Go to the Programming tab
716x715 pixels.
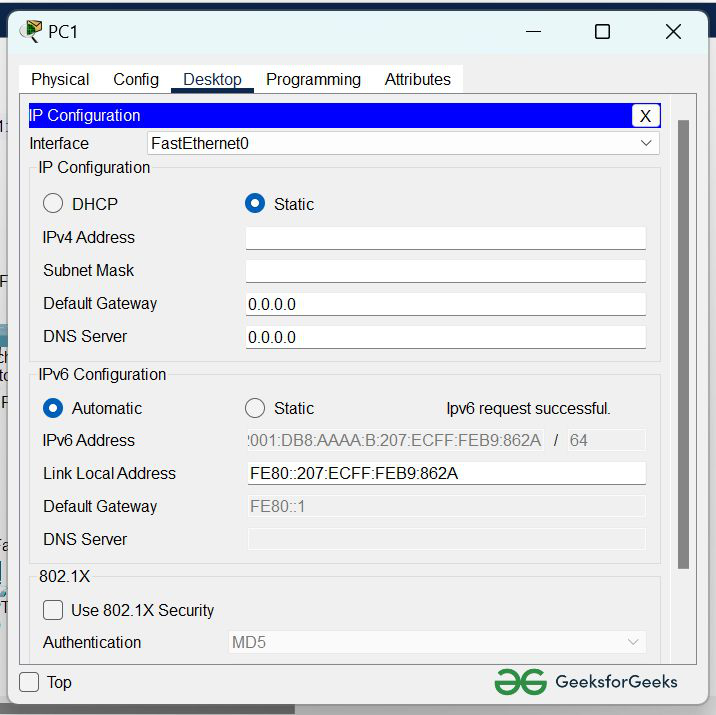(313, 79)
